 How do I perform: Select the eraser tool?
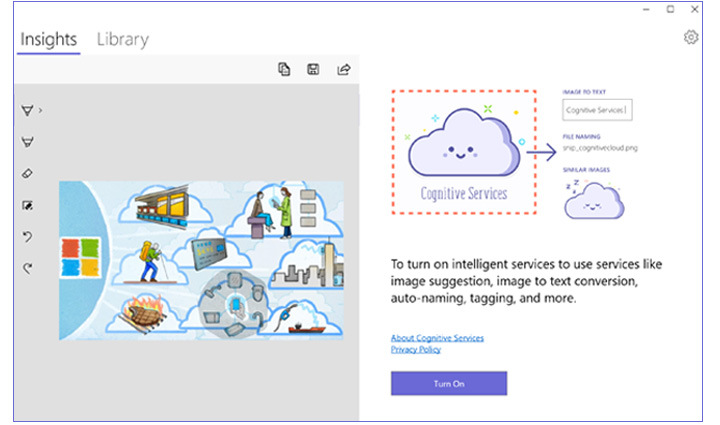click(x=27, y=173)
